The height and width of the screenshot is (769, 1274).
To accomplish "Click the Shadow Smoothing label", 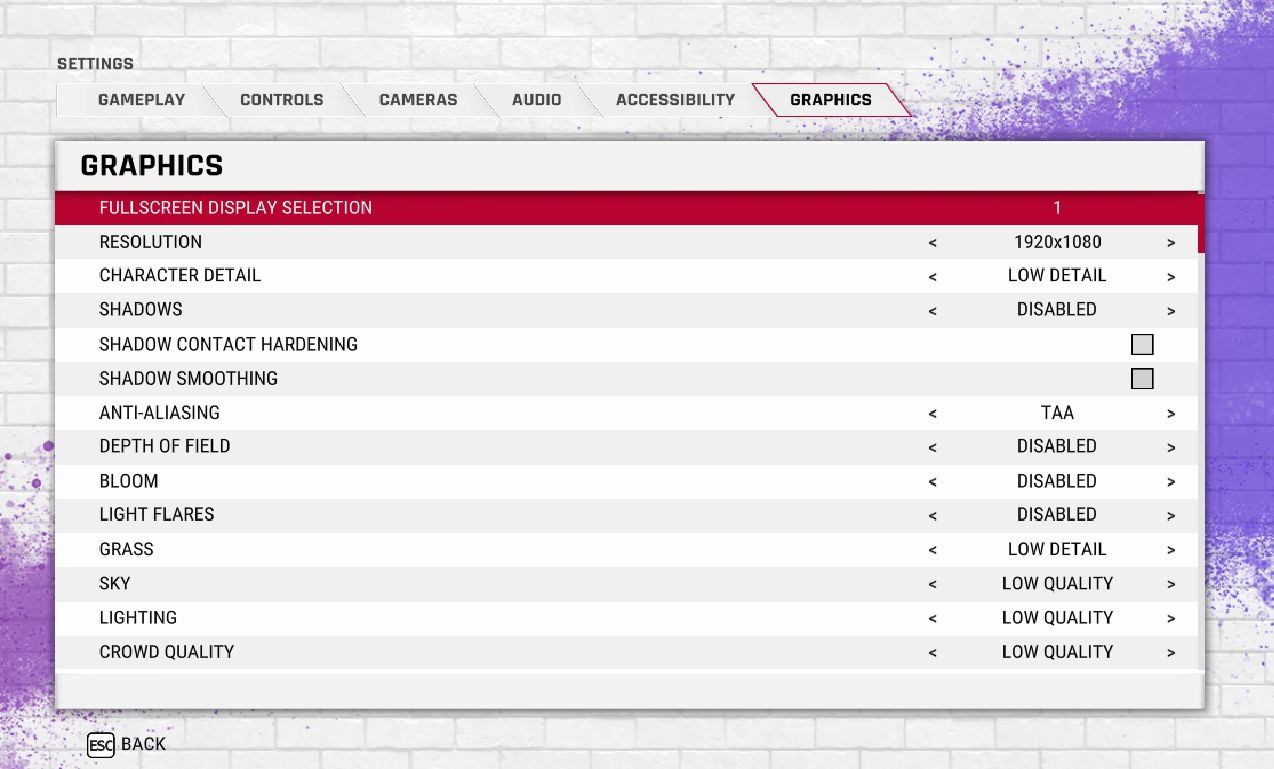I will [x=189, y=379].
